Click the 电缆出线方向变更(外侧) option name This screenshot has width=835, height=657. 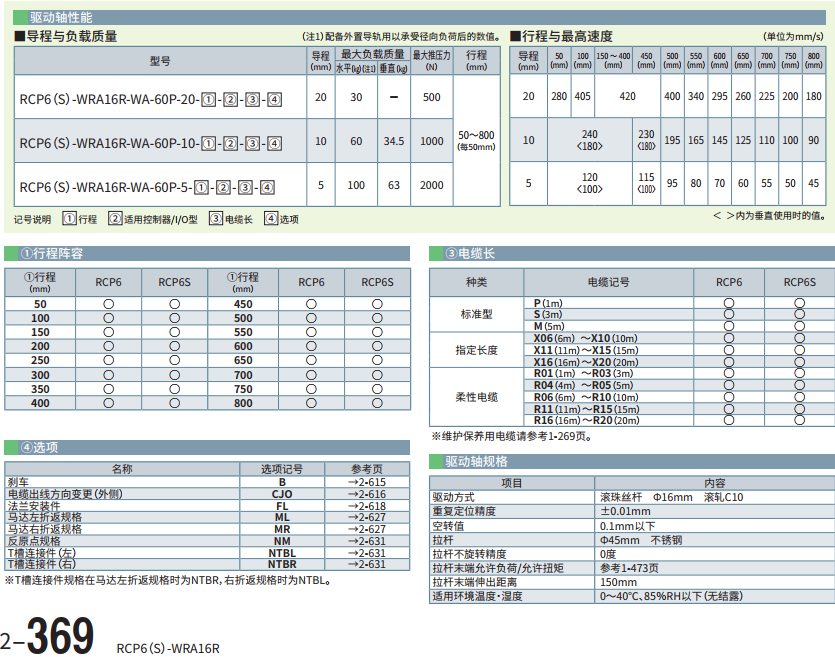coord(65,494)
